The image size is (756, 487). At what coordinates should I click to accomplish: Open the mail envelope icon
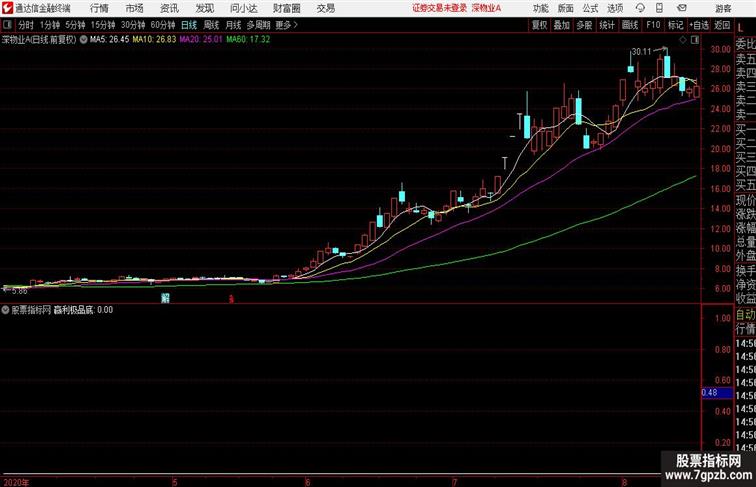pos(682,8)
